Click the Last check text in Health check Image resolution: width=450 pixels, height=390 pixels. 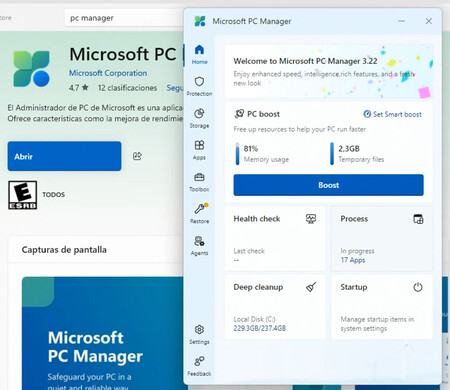249,251
